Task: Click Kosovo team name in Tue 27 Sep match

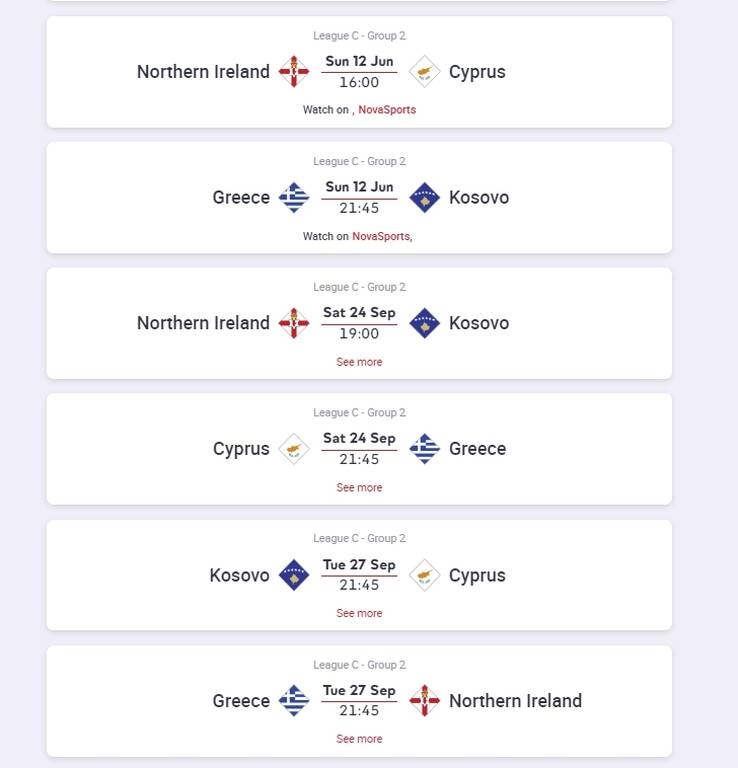Action: 239,575
